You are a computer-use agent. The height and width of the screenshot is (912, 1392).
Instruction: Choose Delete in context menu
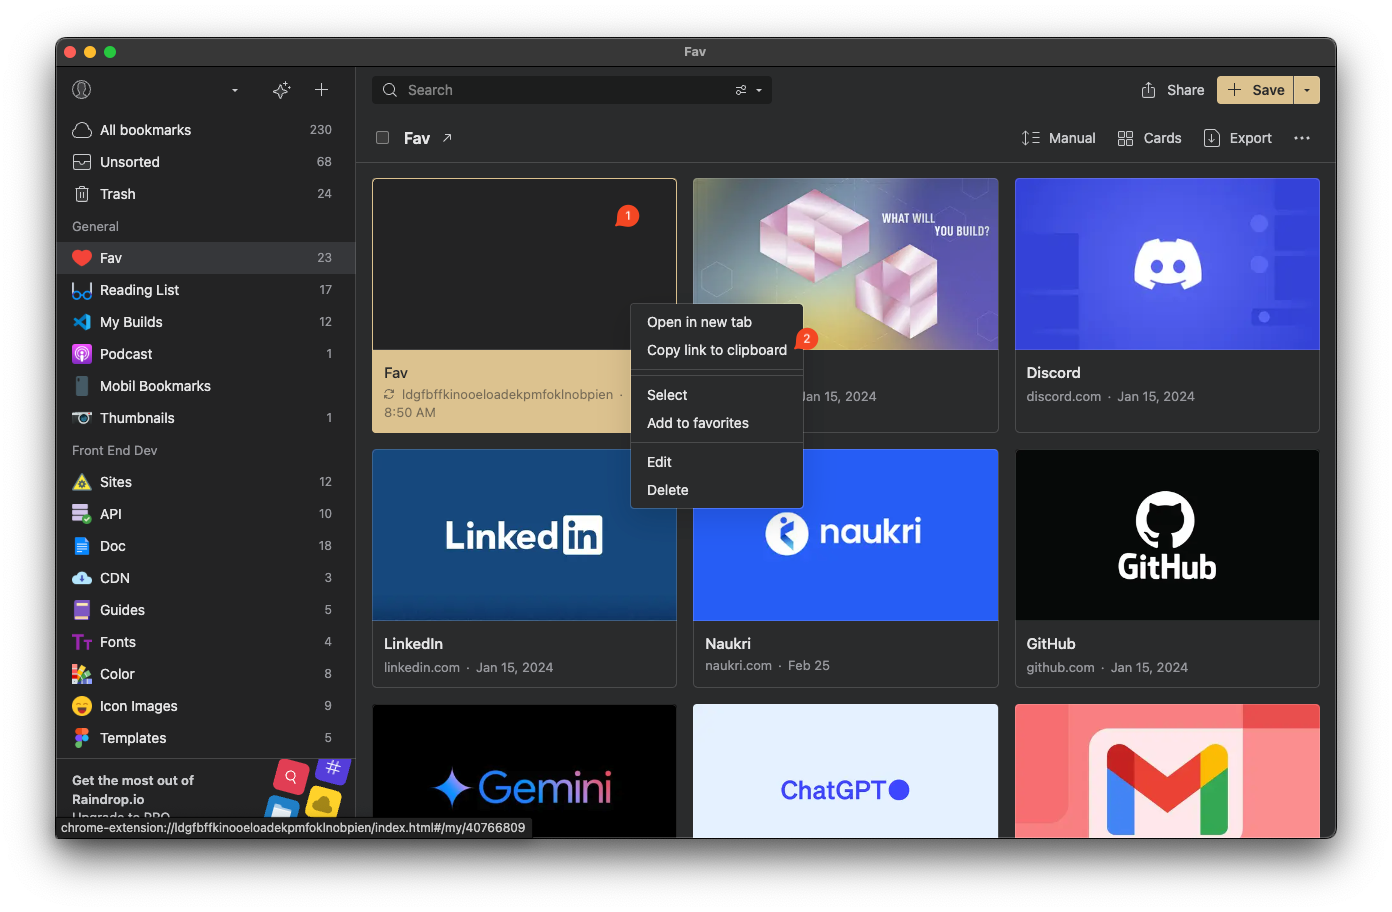click(717, 490)
